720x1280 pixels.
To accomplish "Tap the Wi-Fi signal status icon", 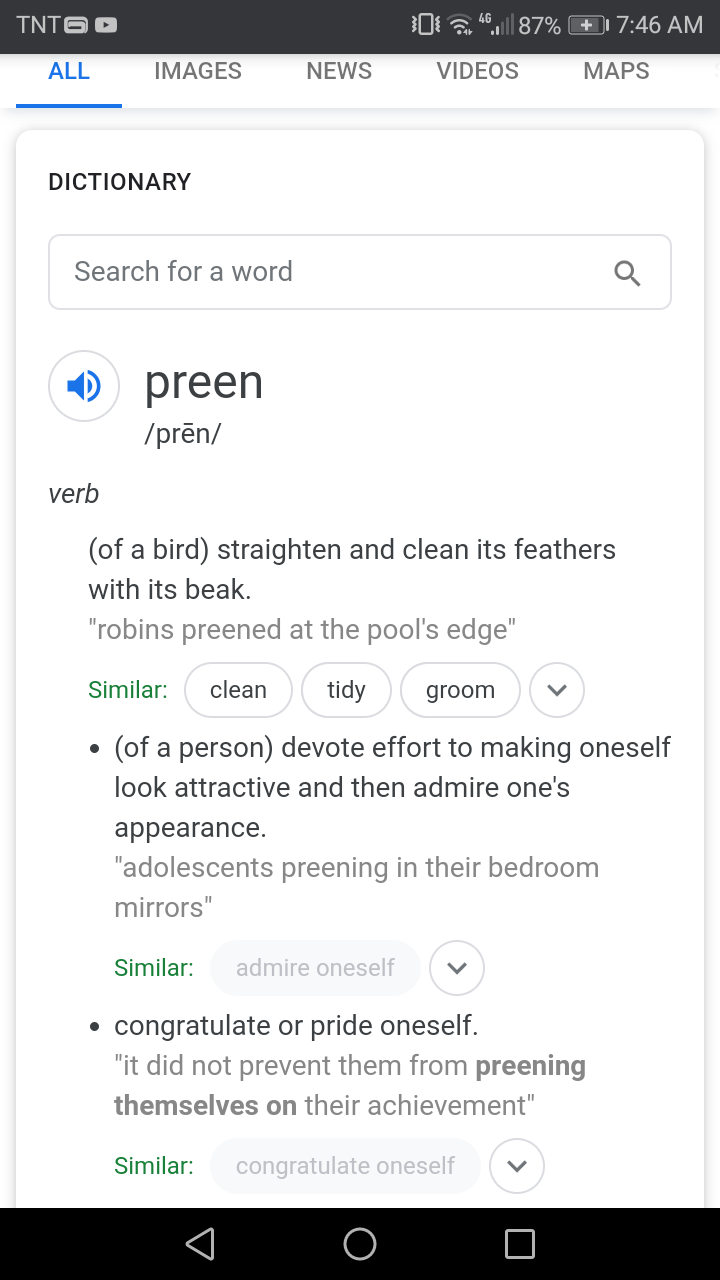I will click(458, 25).
